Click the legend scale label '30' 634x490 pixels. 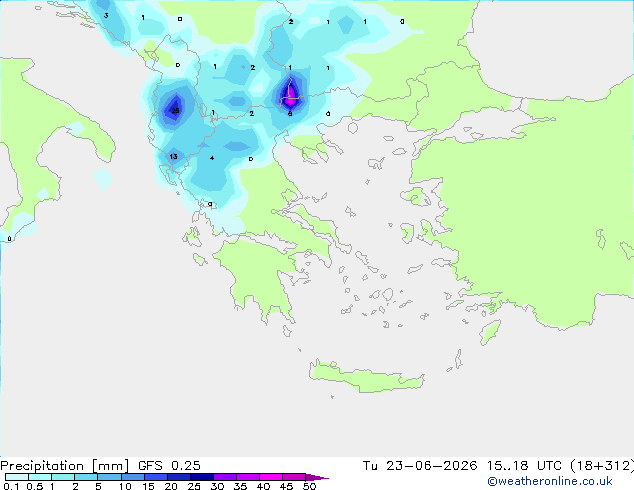pos(217,486)
